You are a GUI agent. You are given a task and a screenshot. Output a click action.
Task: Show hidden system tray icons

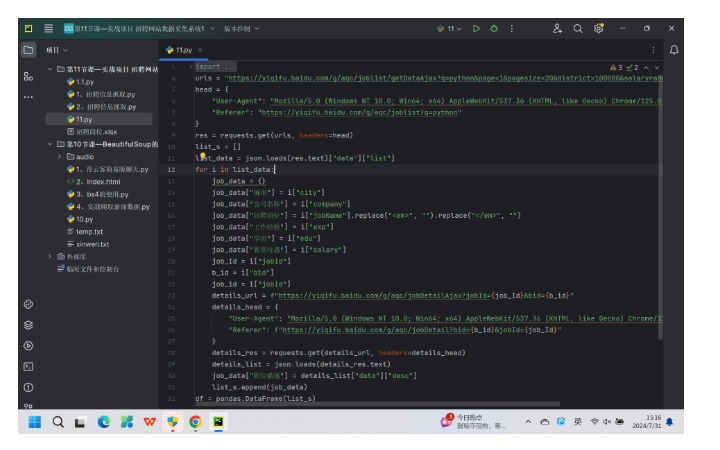tap(528, 422)
